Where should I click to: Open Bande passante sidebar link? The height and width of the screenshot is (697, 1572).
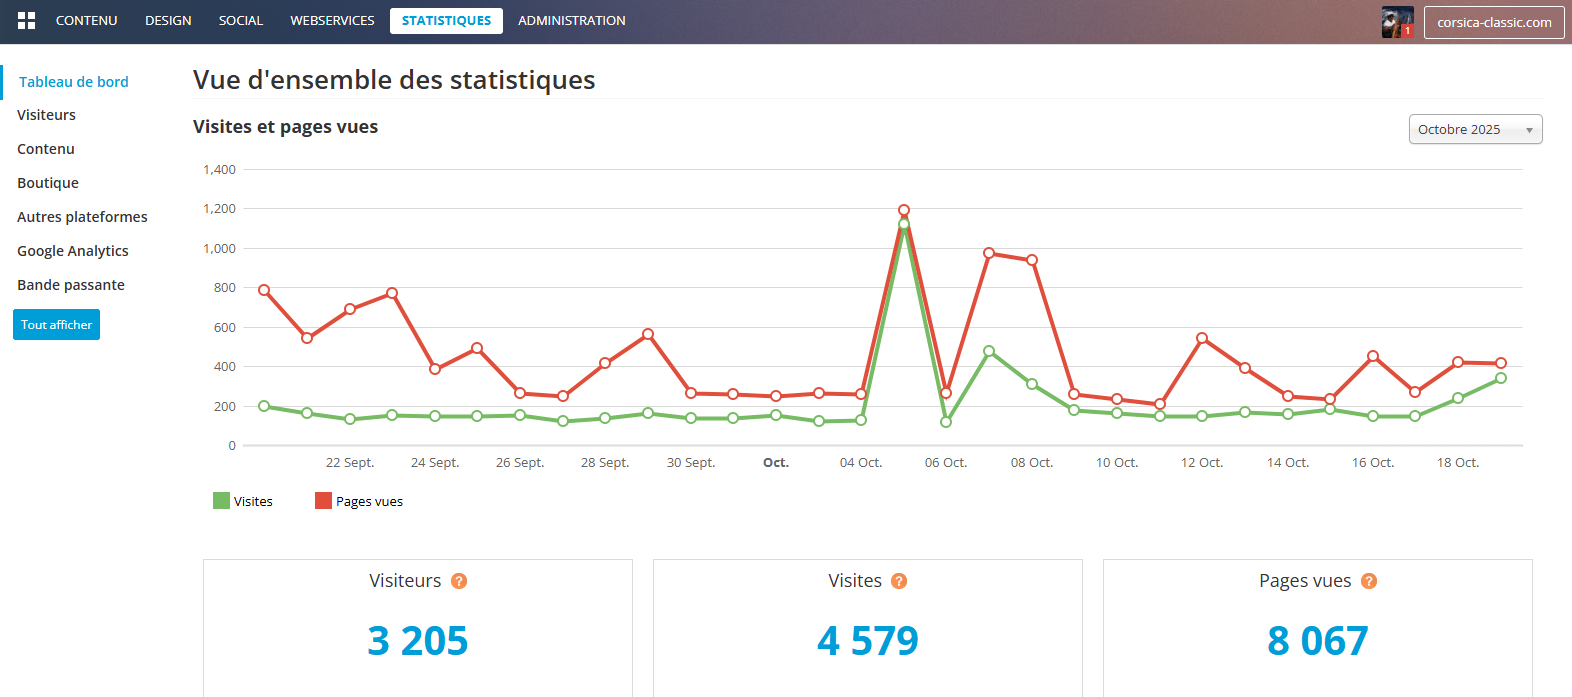[71, 285]
